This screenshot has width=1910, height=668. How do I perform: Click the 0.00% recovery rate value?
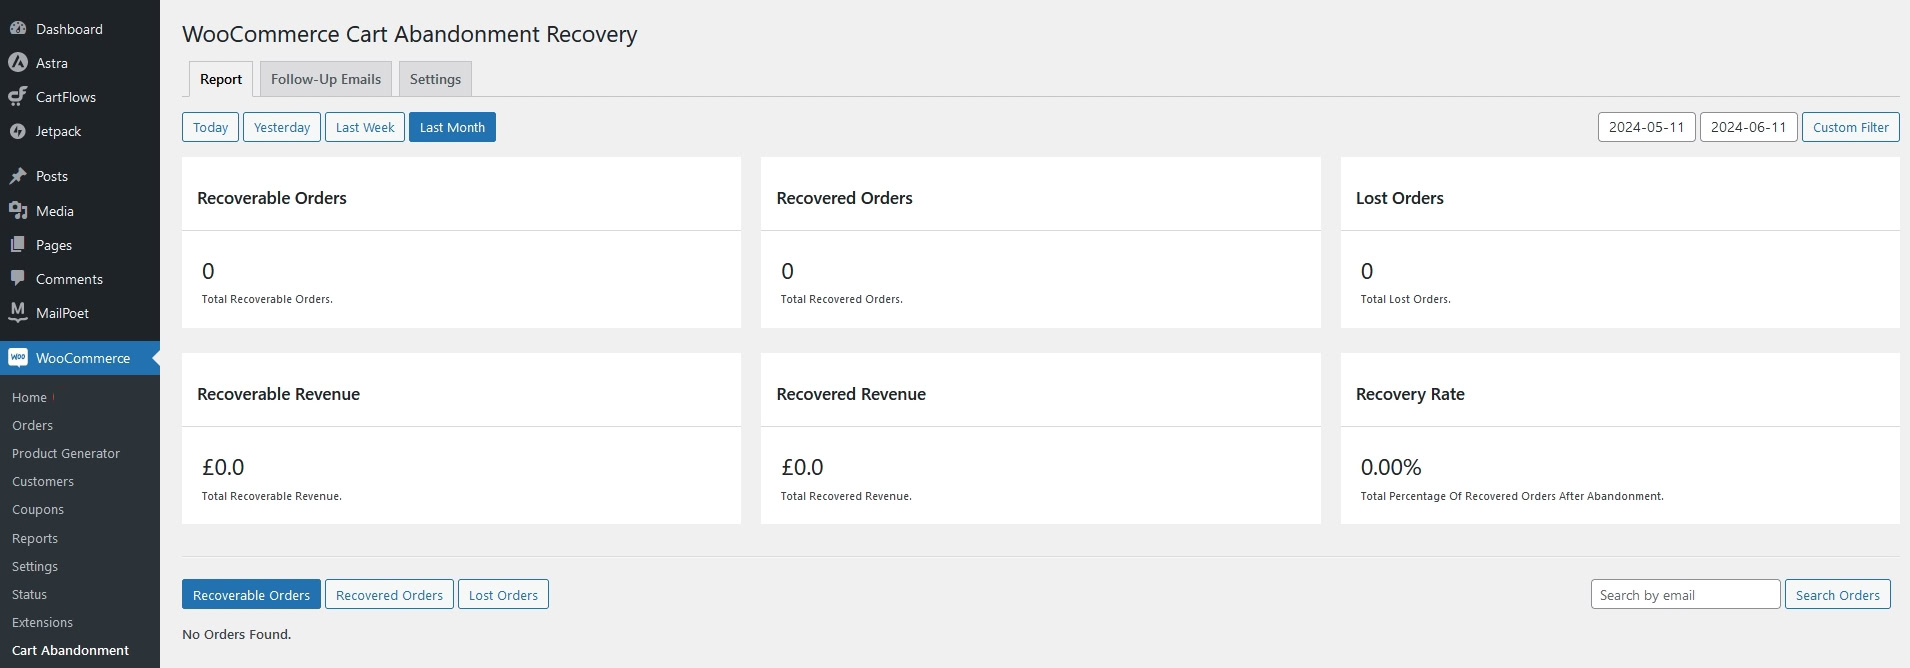[1390, 467]
